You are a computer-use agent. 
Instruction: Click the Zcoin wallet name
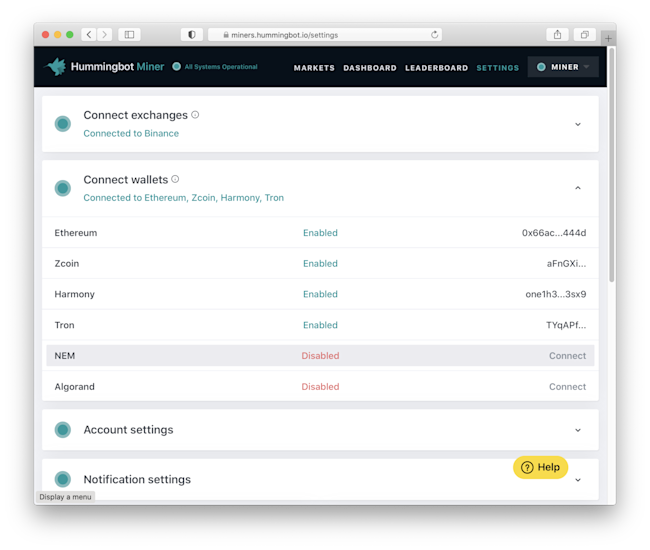tap(67, 264)
